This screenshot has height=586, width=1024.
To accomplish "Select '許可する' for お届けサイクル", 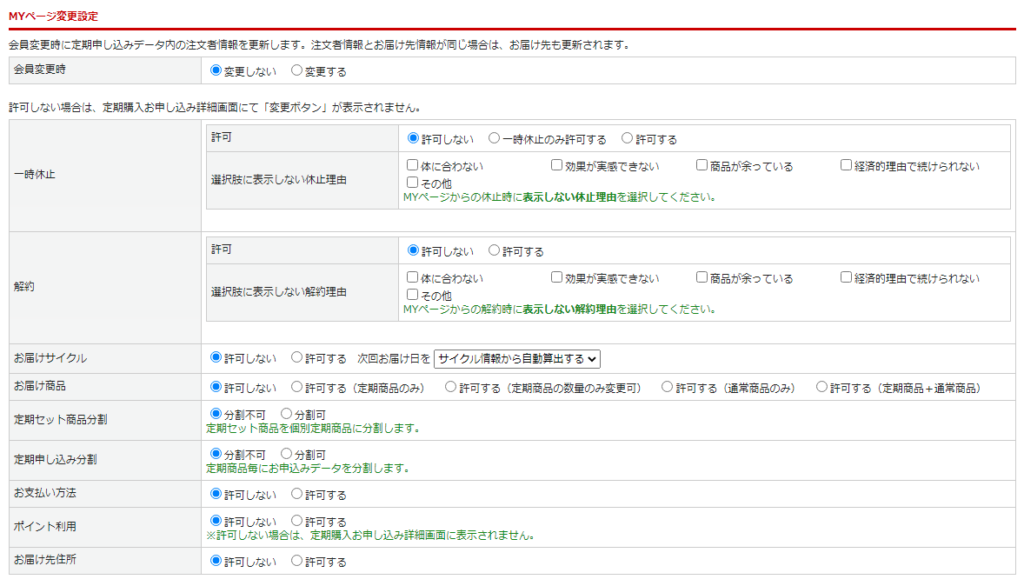I will (x=297, y=357).
